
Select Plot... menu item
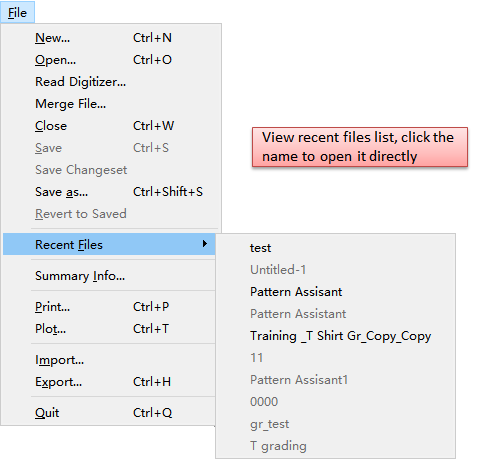pos(109,329)
